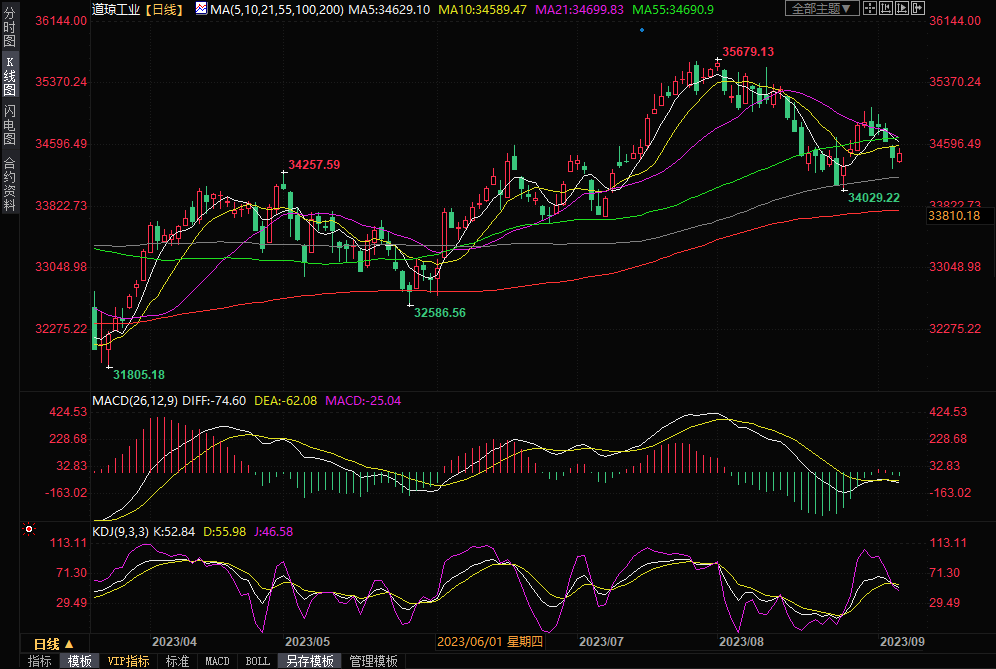
Task: Click the MACD(26,12,9) indicator label
Action: [x=137, y=400]
